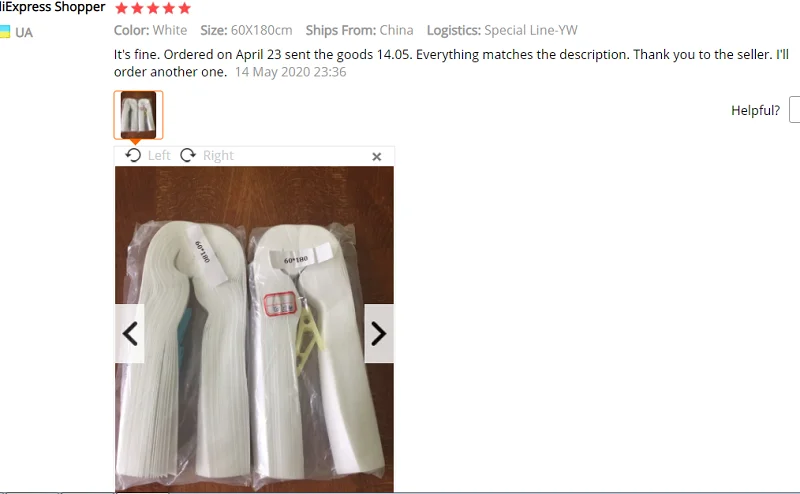Viewport: 800px width, 494px height.
Task: Click the Ukraine flag icon
Action: click(x=5, y=32)
